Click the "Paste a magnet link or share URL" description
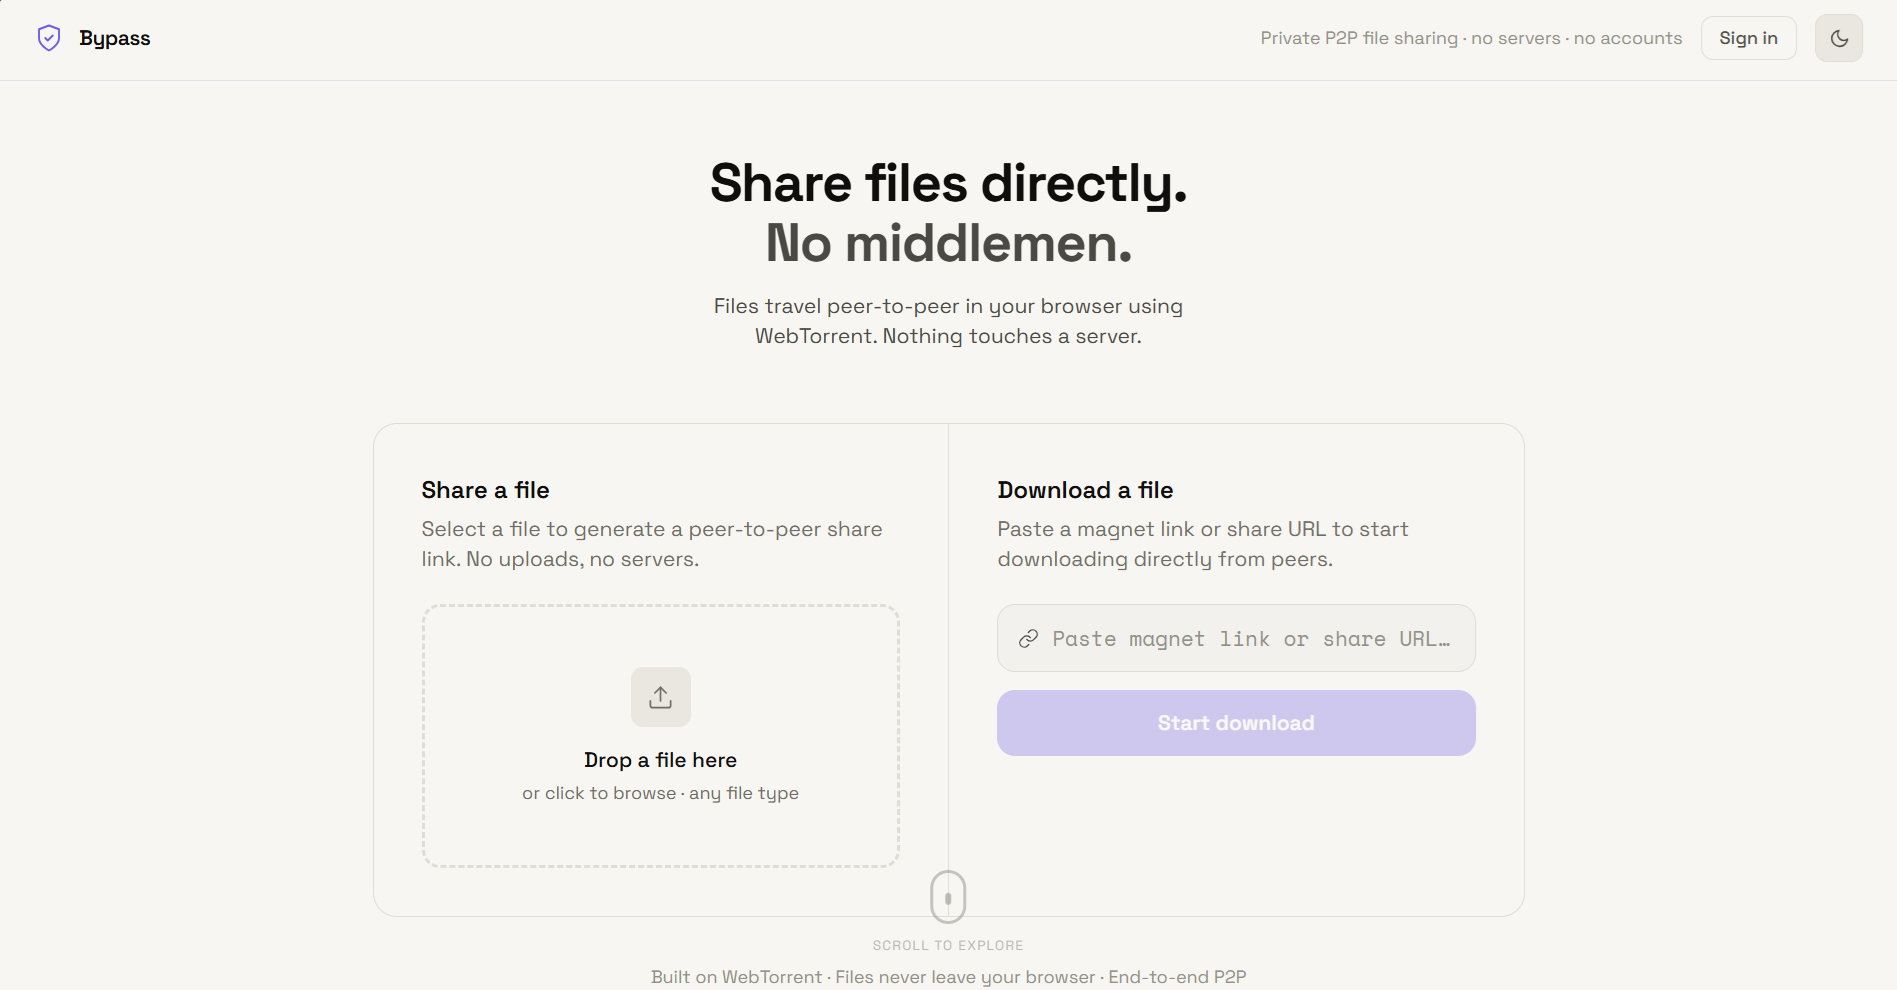This screenshot has height=990, width=1897. coord(1203,544)
